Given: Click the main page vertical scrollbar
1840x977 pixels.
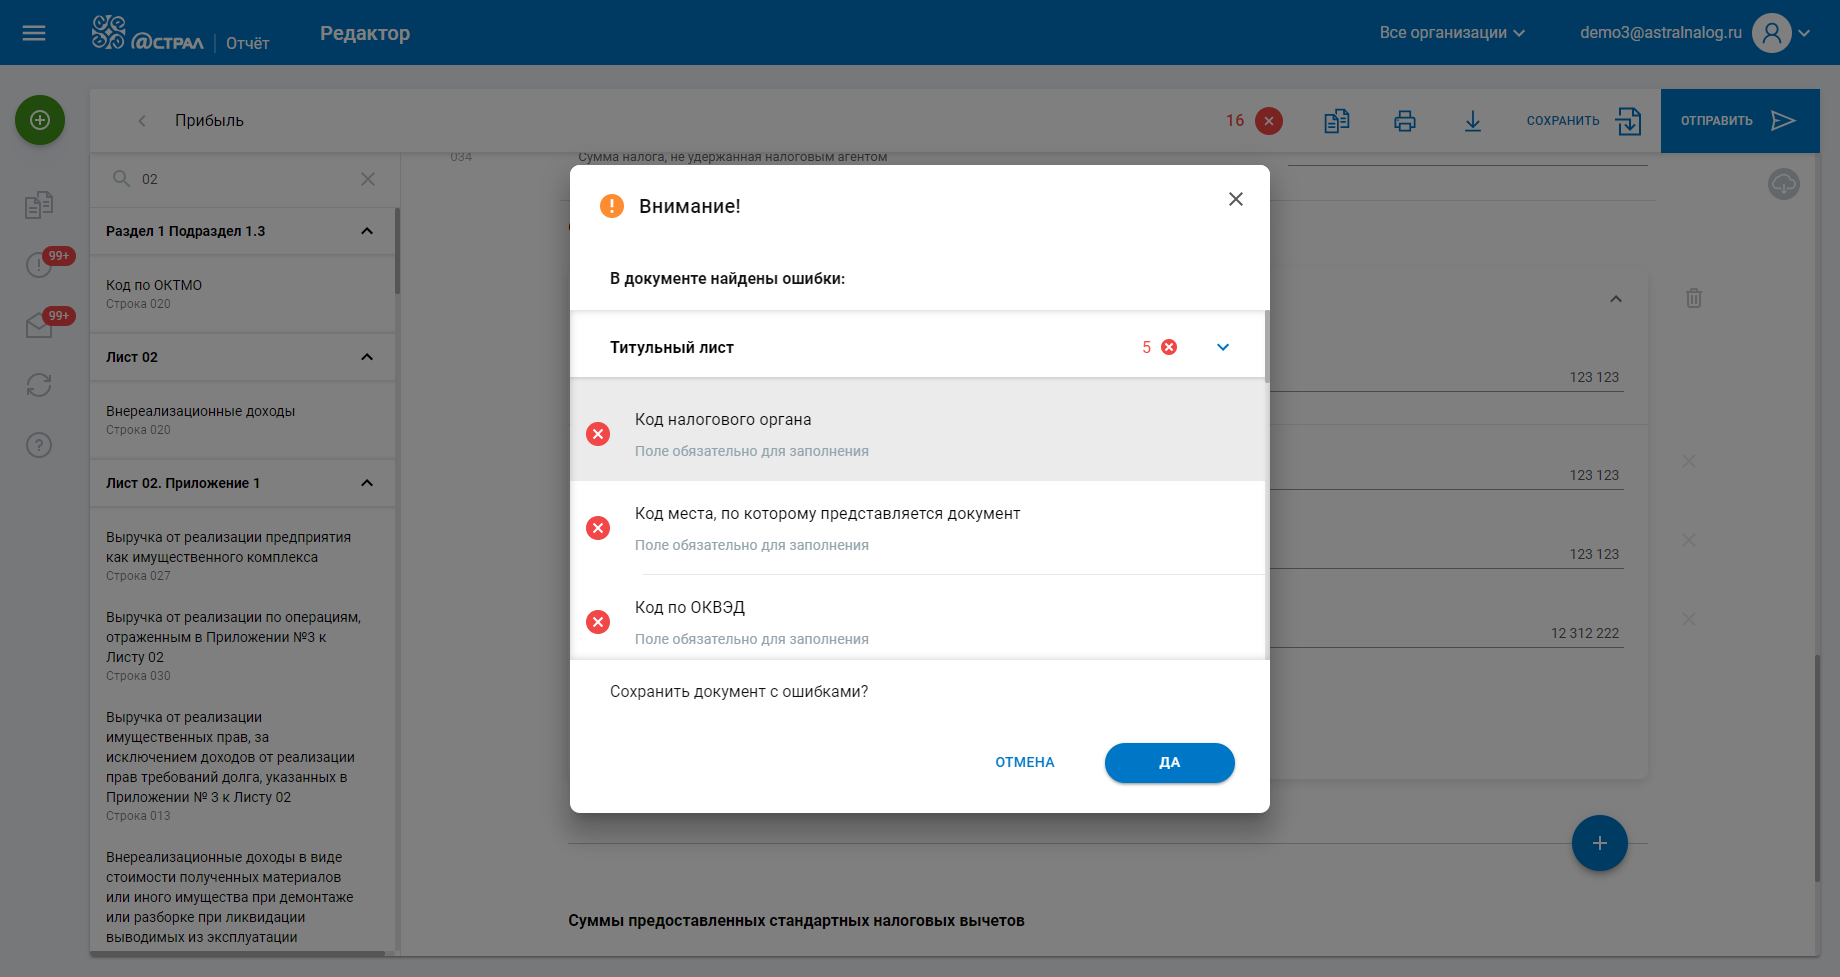Looking at the screenshot, I should [1817, 768].
